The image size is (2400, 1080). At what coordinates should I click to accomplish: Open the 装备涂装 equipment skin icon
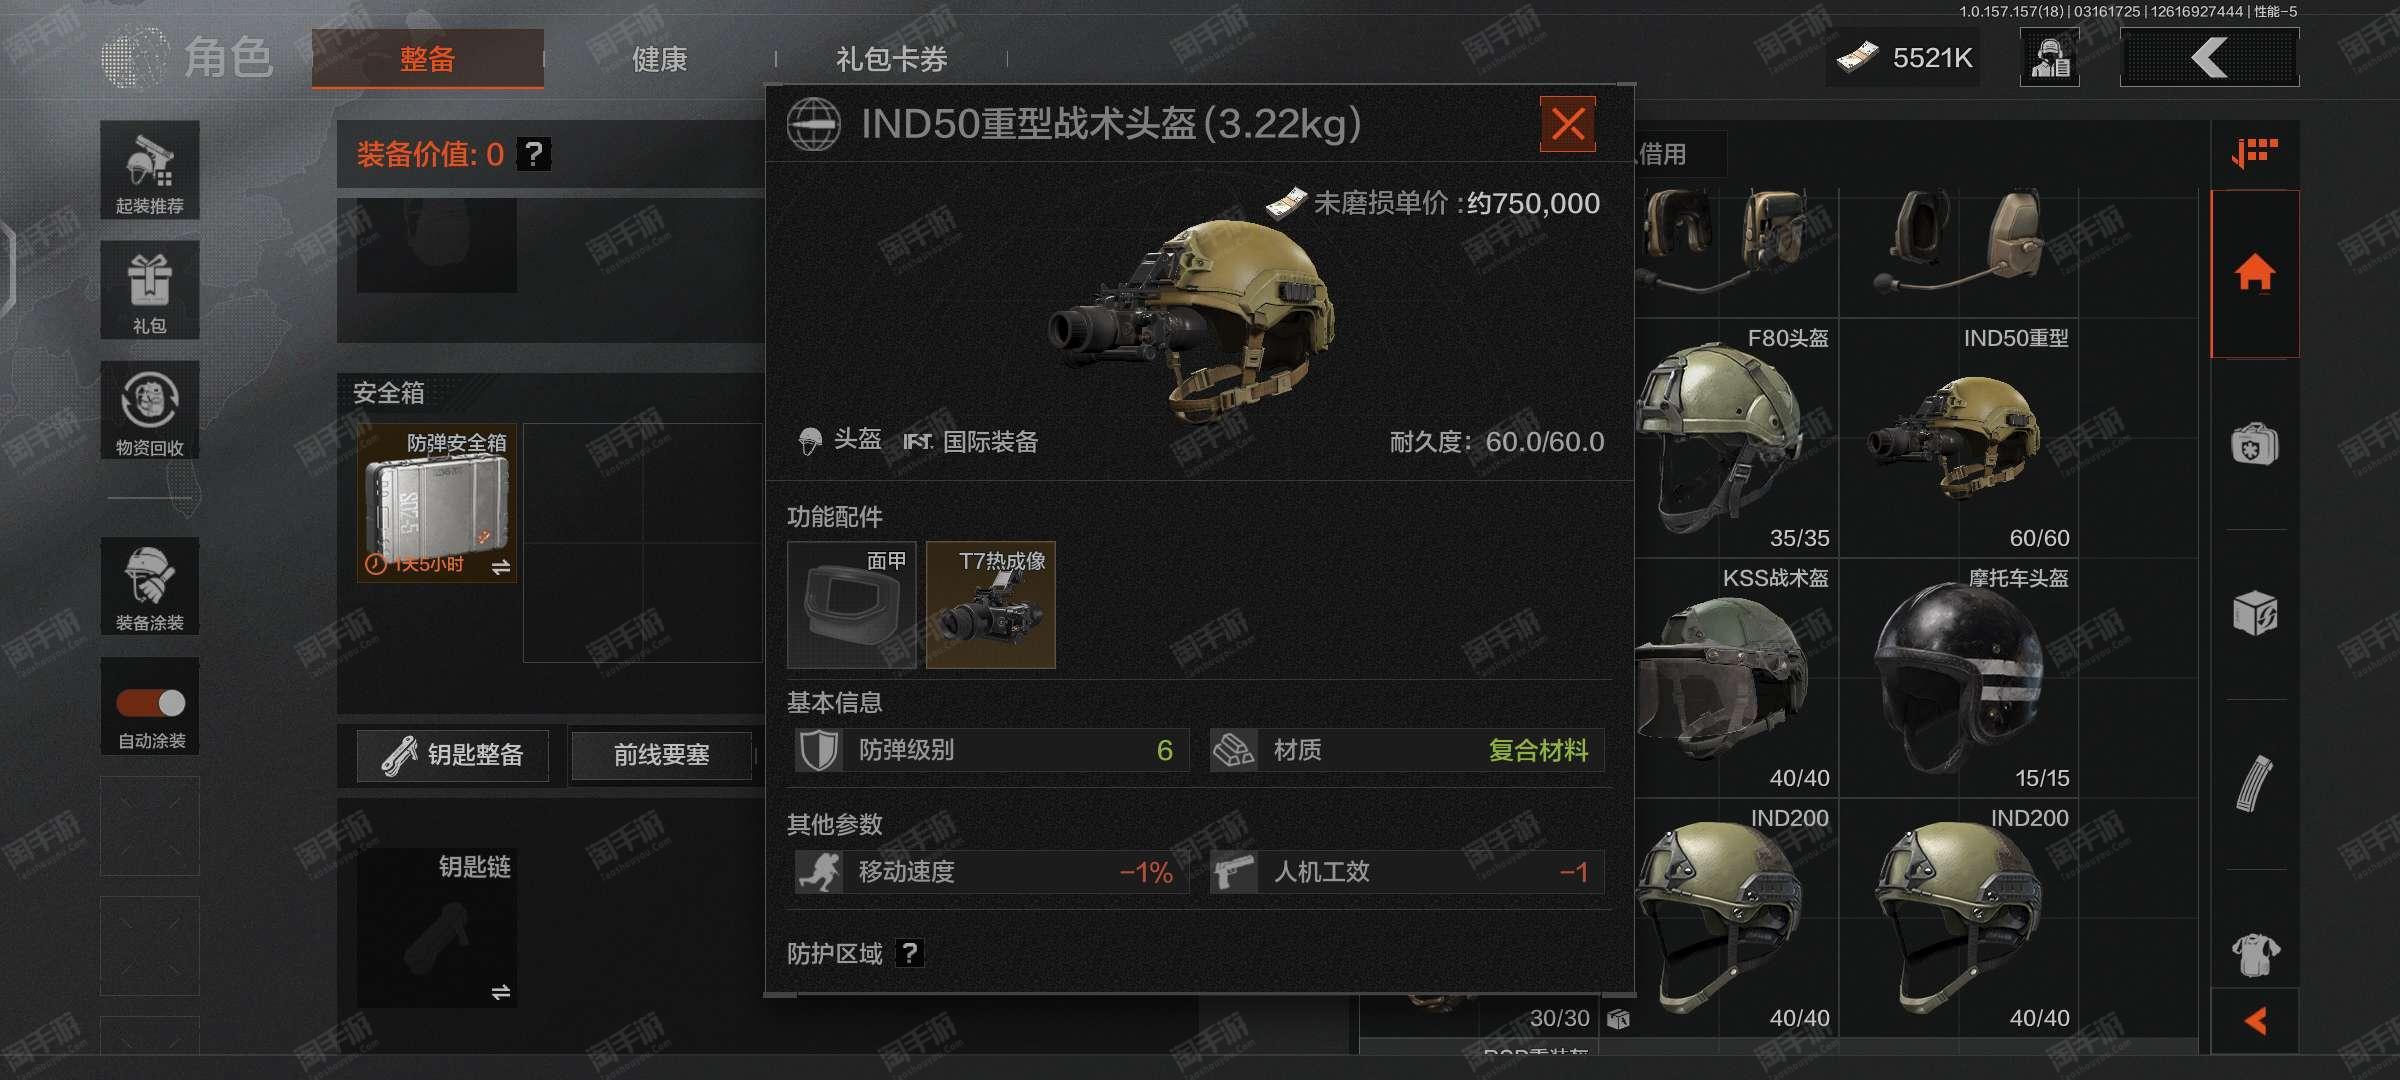[x=150, y=586]
